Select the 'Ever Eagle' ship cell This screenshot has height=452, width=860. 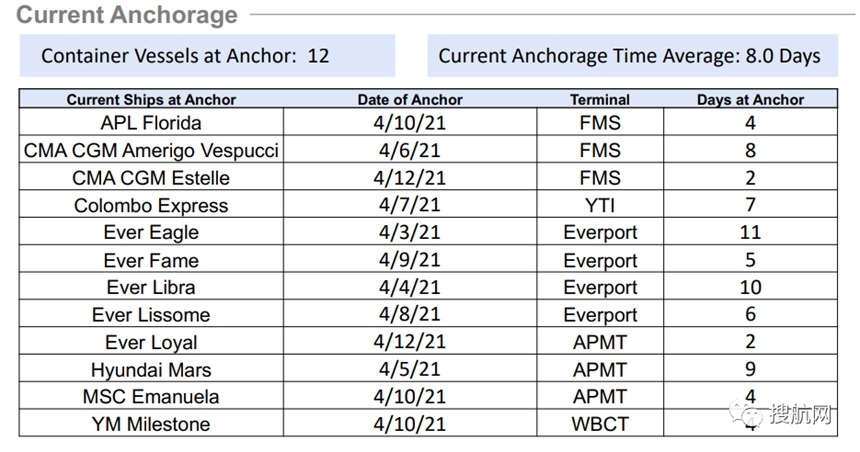pos(151,231)
